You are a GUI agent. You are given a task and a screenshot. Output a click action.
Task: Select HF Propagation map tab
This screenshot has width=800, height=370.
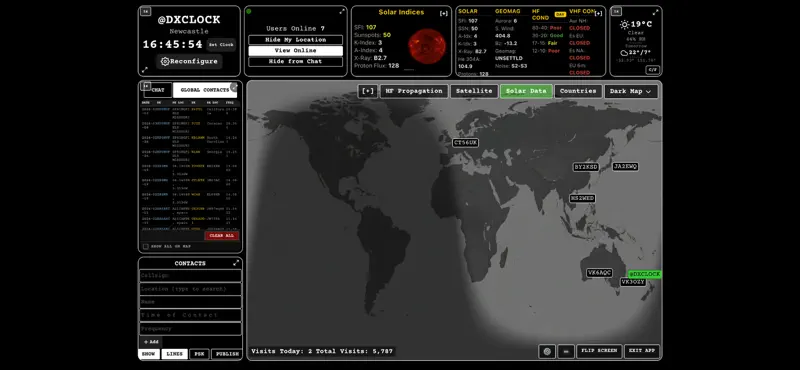(414, 91)
